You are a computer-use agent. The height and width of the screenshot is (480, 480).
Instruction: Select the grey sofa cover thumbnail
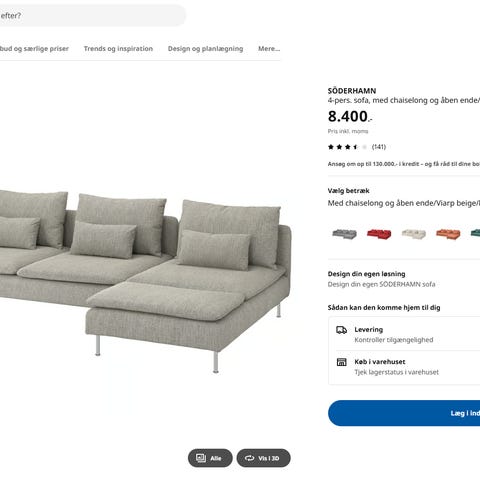point(344,234)
